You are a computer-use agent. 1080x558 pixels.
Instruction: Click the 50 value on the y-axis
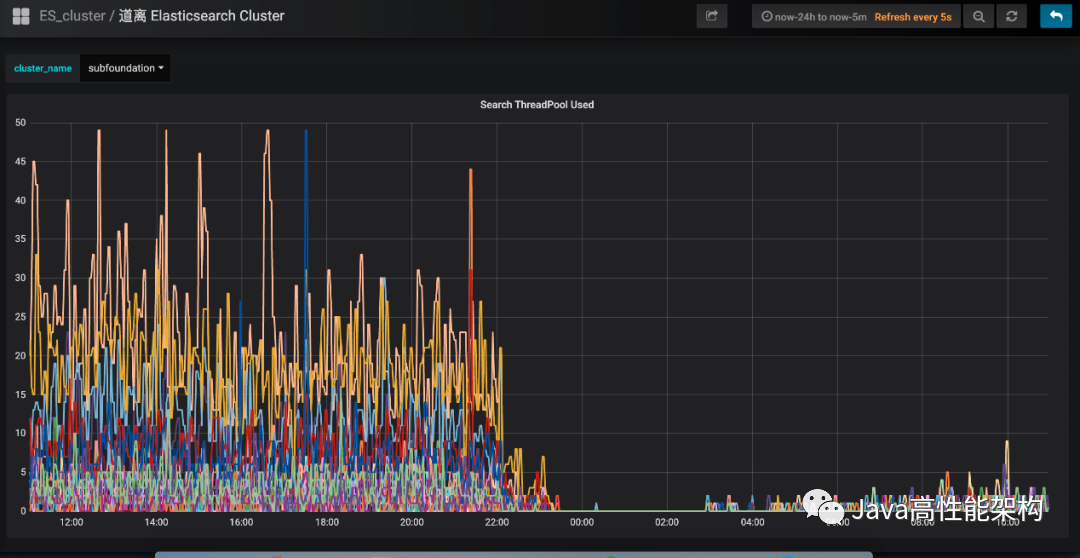(20, 123)
